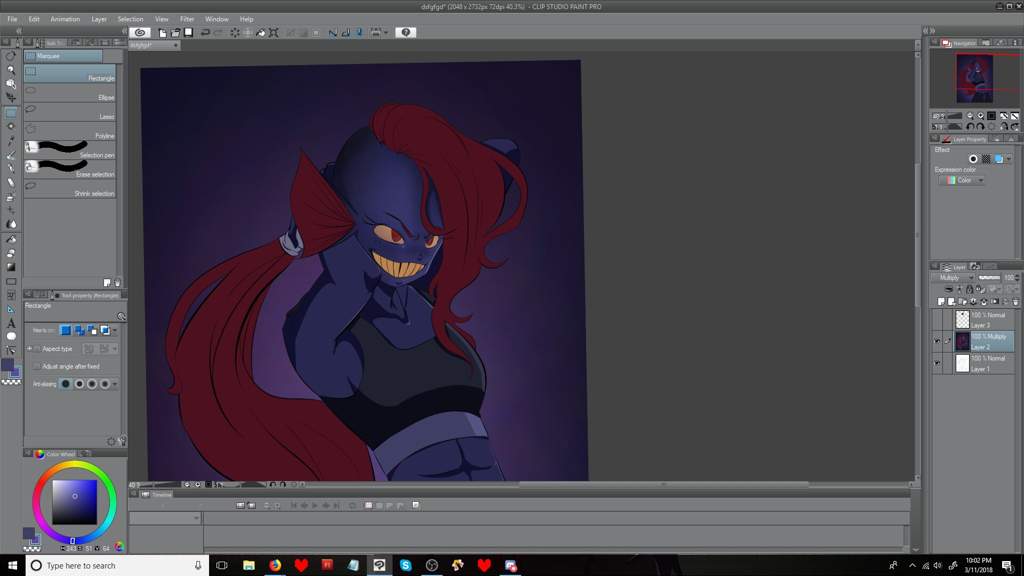1024x576 pixels.
Task: Click the zoom in icon in Navigator
Action: pos(981,116)
